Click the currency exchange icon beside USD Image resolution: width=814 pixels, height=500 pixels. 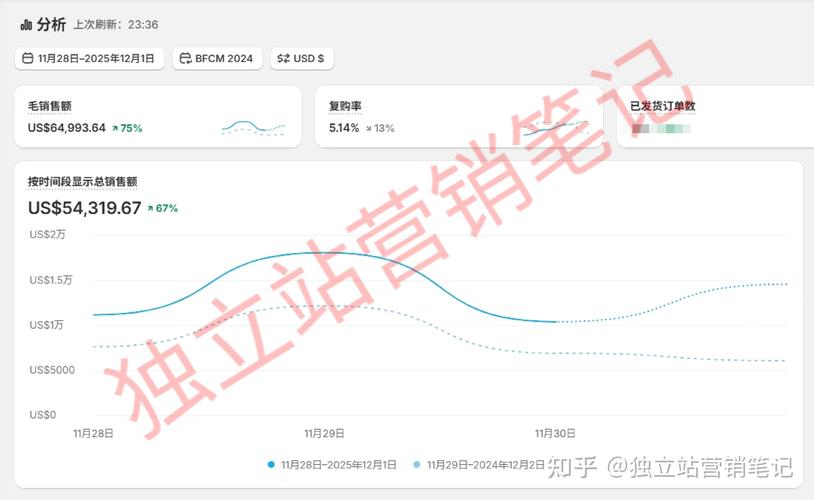(283, 58)
